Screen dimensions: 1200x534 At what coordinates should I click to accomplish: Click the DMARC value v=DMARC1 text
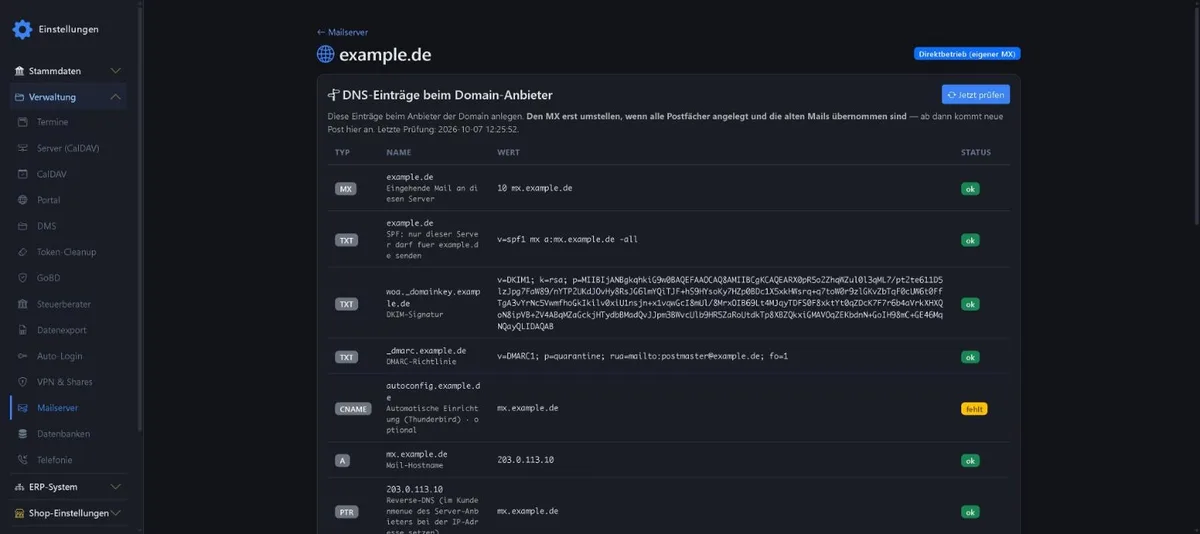[x=643, y=356]
